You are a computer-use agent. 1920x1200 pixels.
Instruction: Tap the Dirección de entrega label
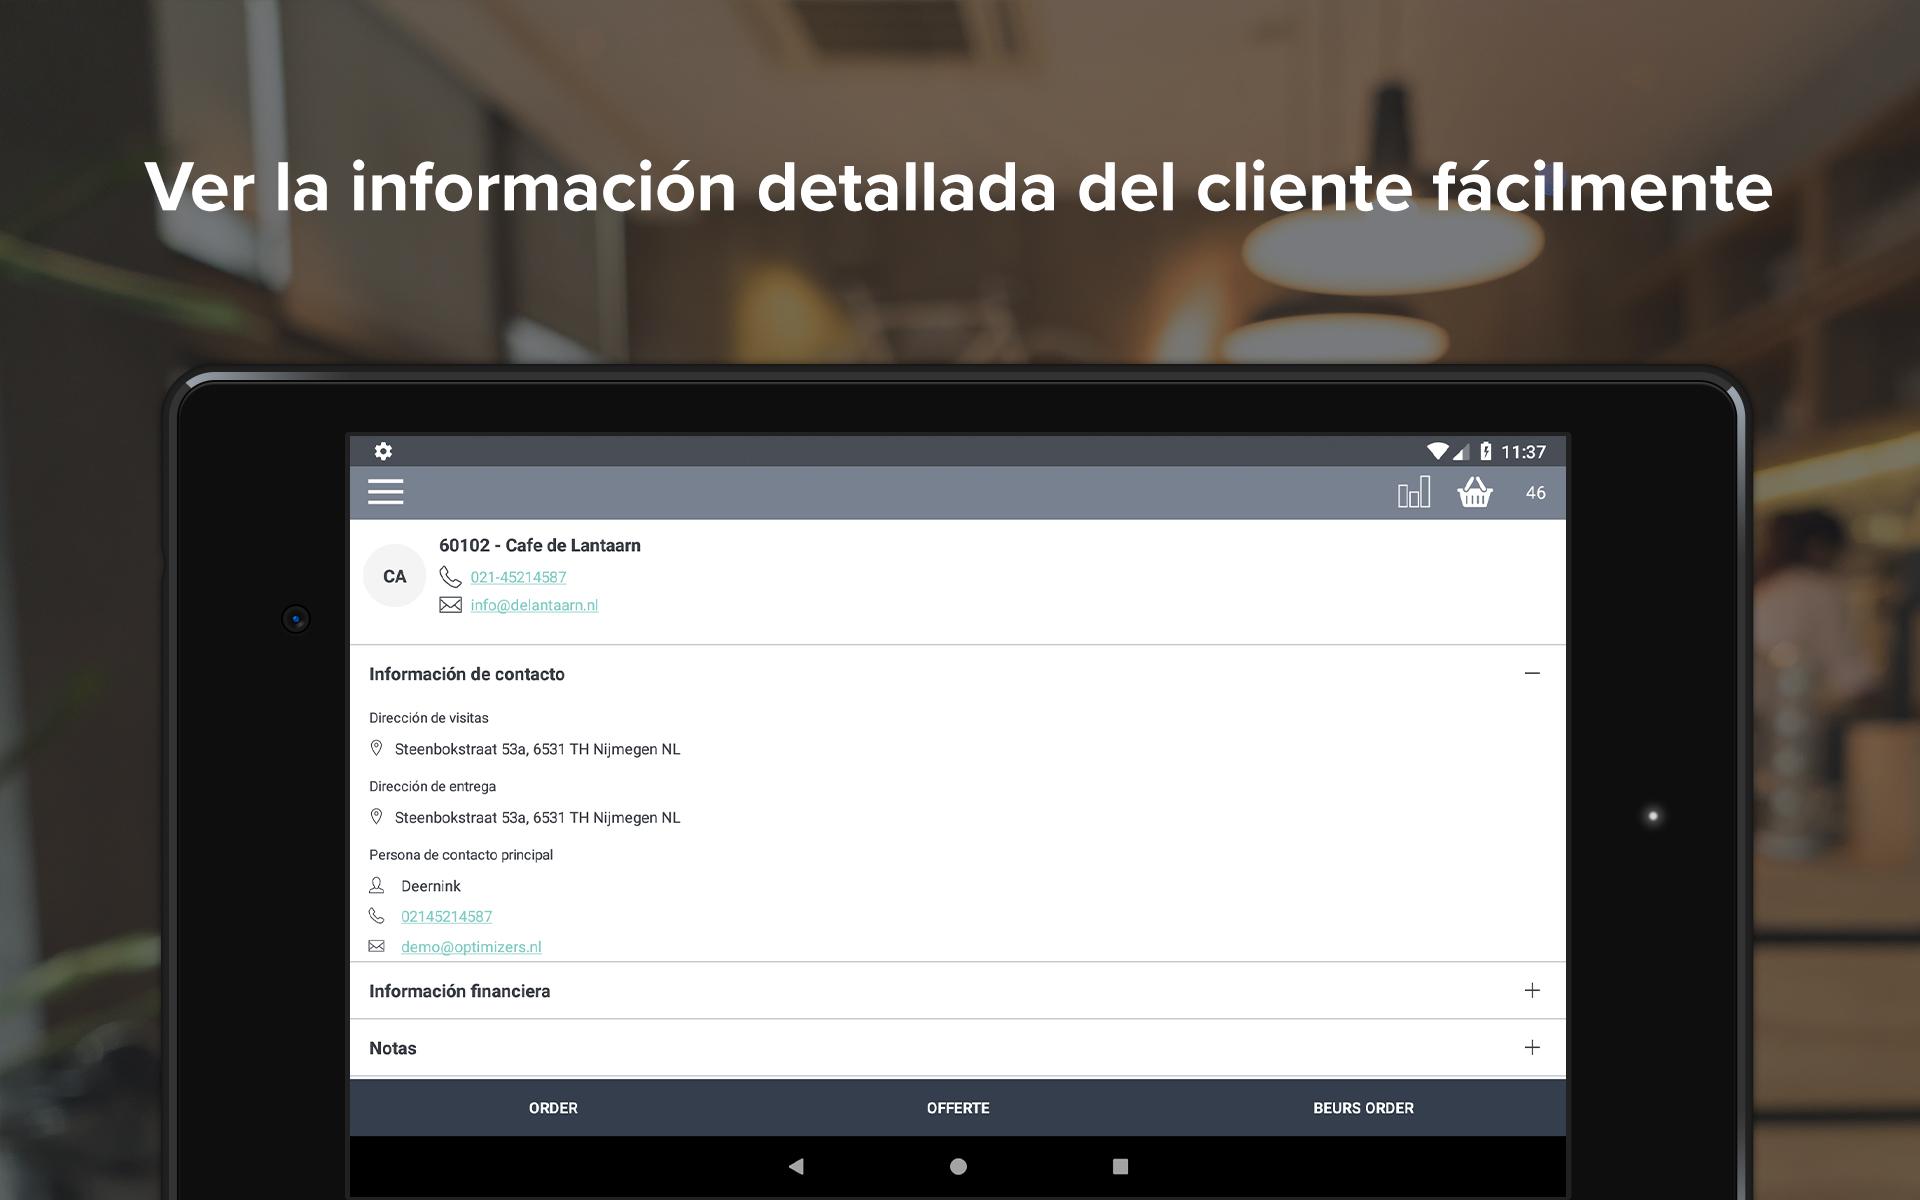[433, 786]
